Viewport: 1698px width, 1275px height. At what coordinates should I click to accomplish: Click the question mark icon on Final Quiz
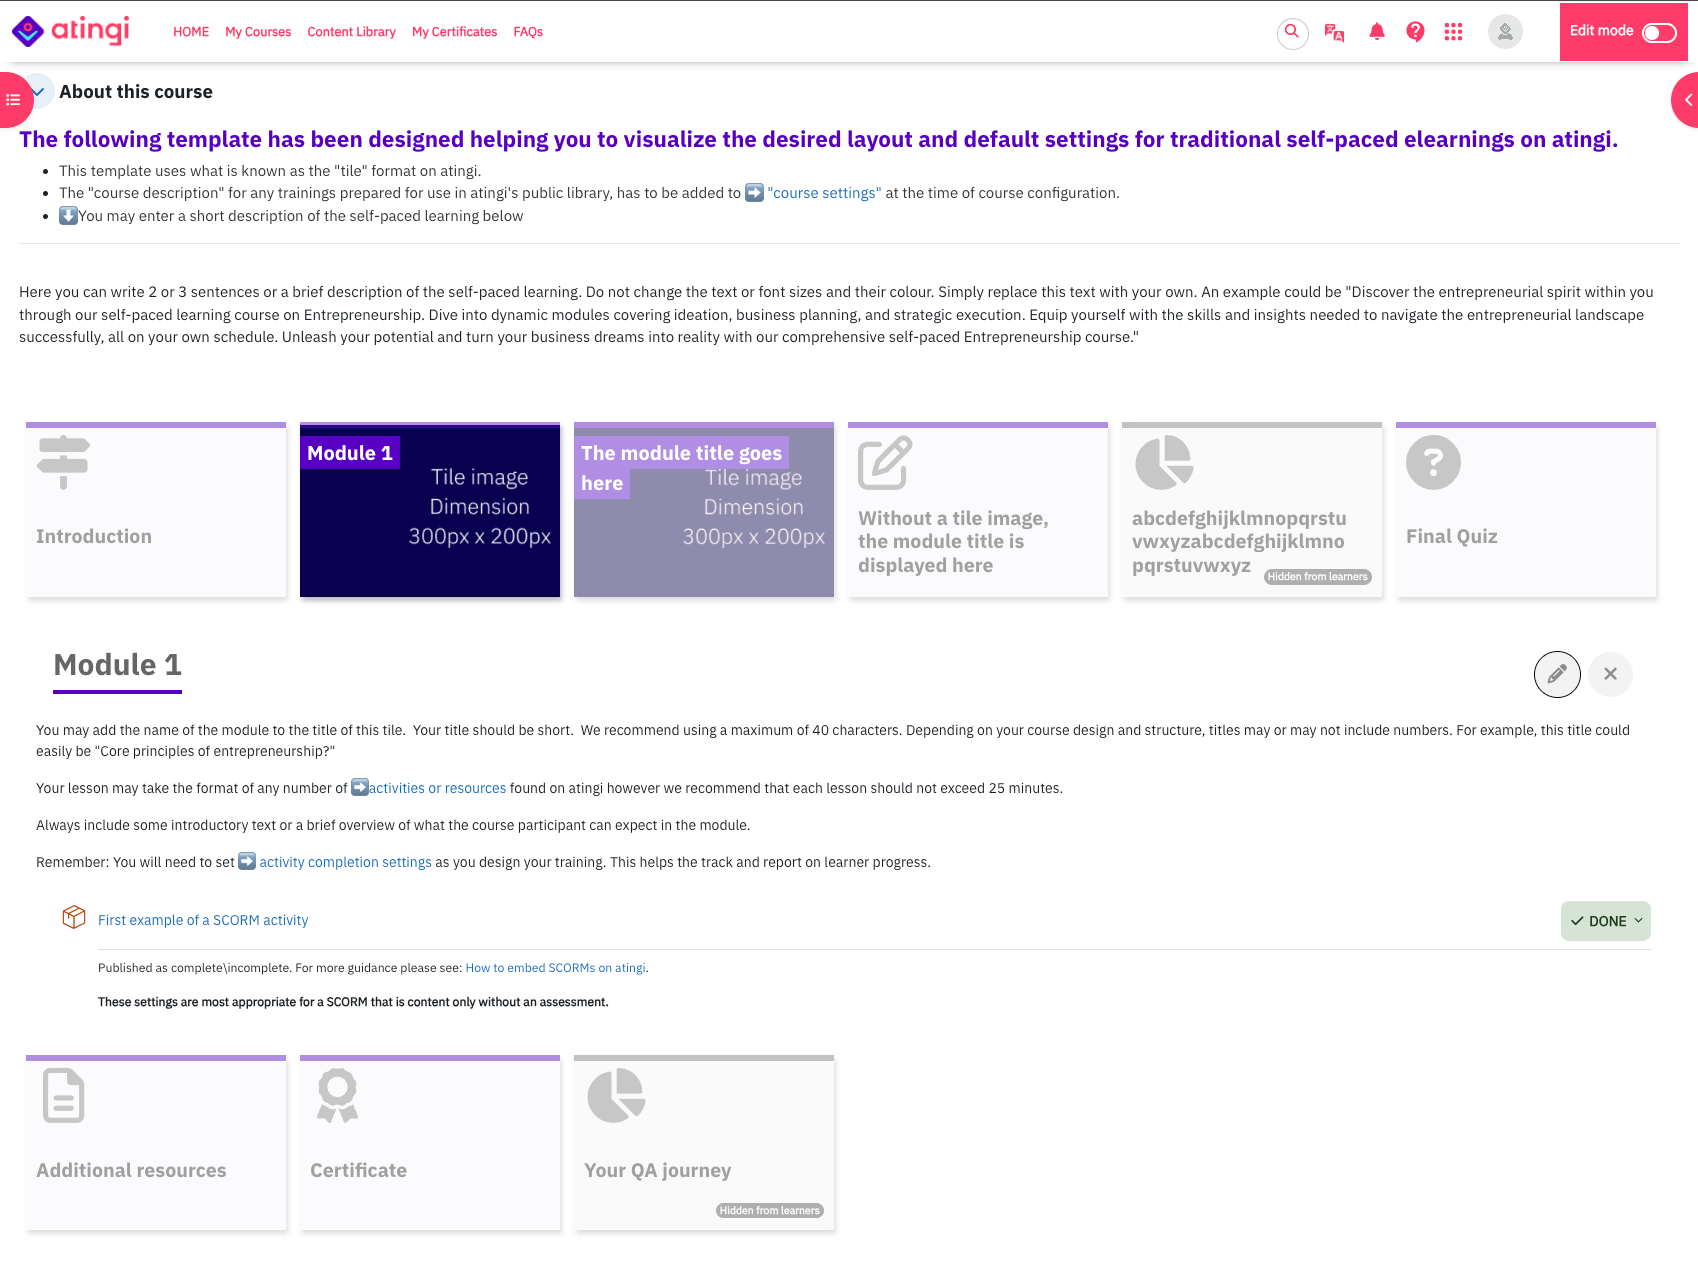point(1433,462)
